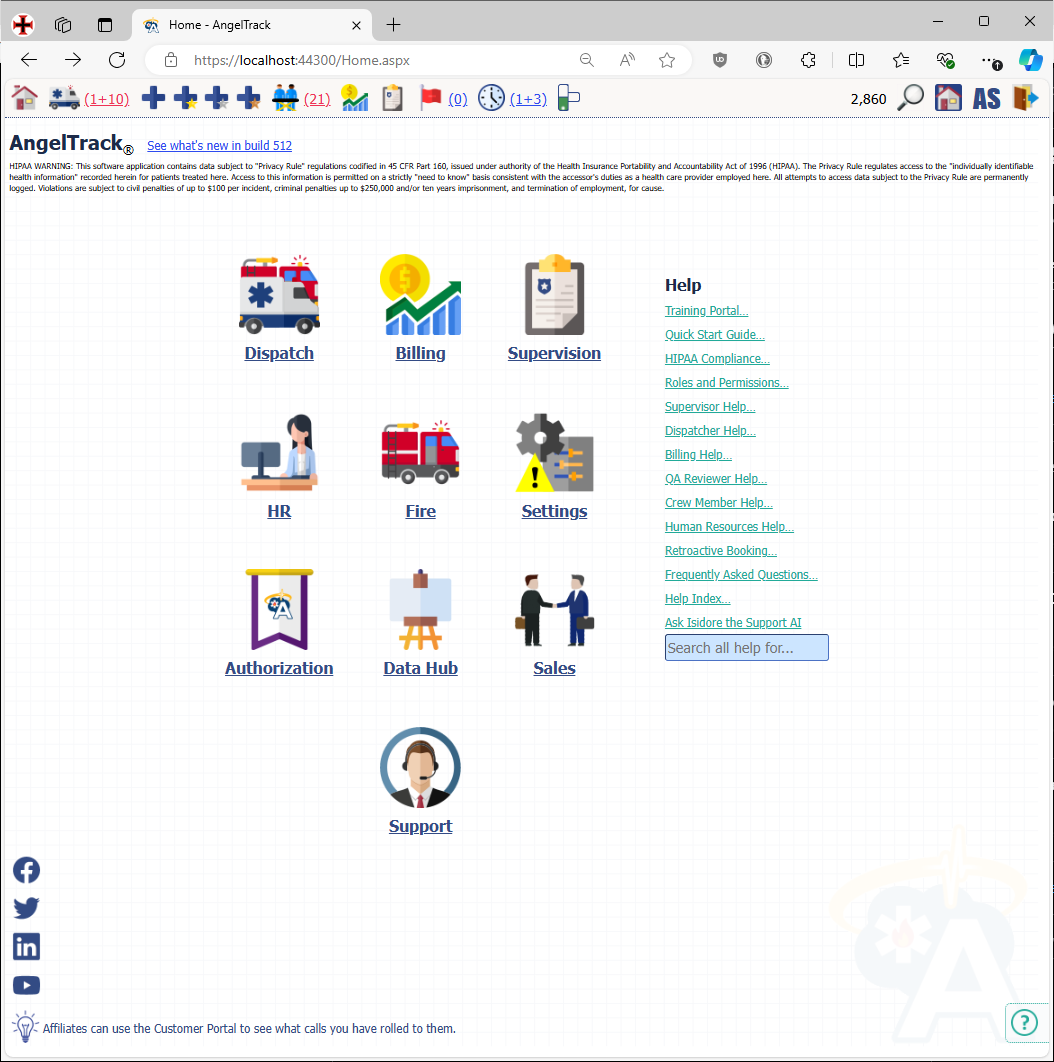
Task: Open the 'See what's new in build 512' link
Action: [219, 145]
